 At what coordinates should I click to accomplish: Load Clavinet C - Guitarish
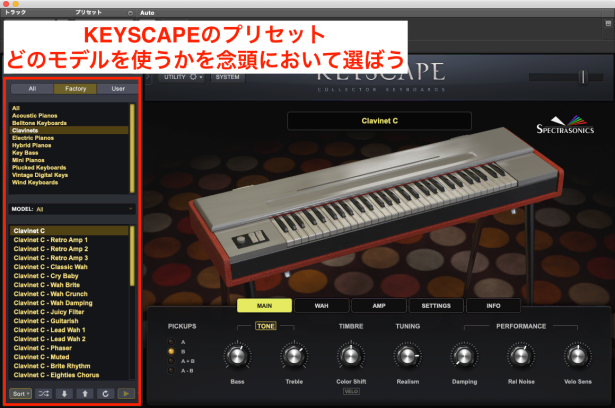(69, 321)
